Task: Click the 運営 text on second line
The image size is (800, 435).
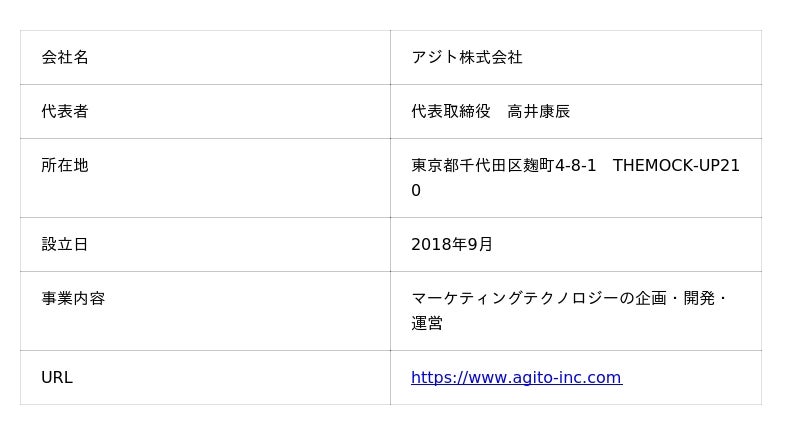Action: pyautogui.click(x=427, y=324)
